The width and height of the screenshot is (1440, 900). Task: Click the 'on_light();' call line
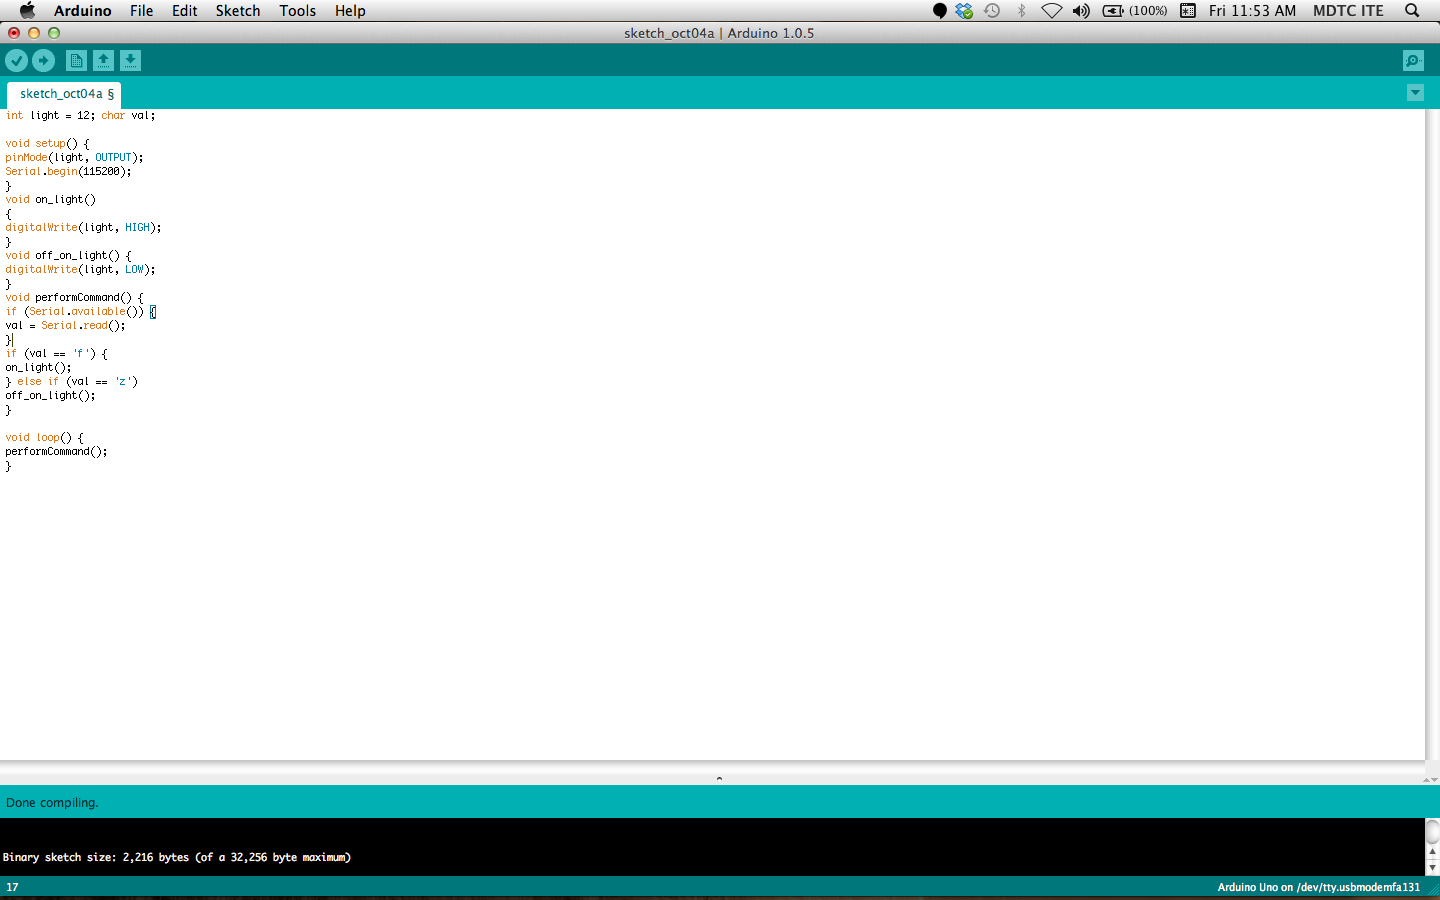pos(38,368)
